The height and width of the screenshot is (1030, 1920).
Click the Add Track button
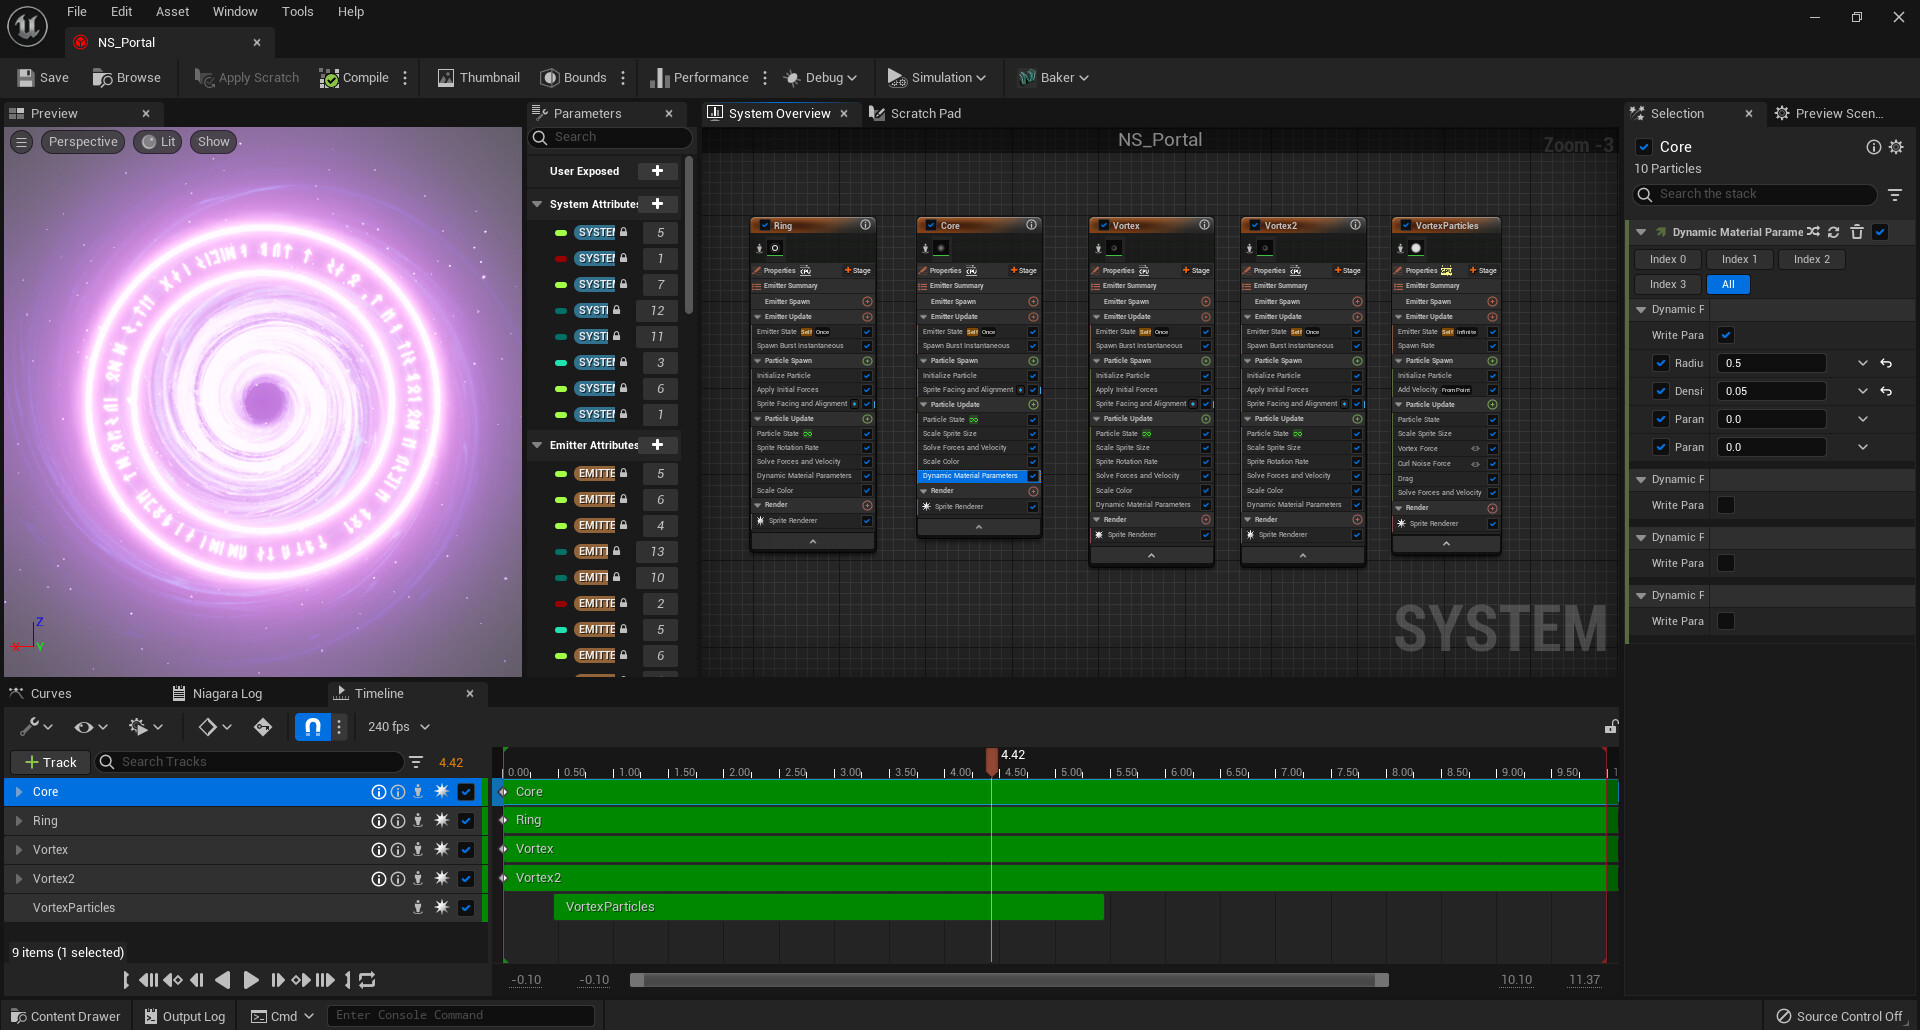click(51, 762)
